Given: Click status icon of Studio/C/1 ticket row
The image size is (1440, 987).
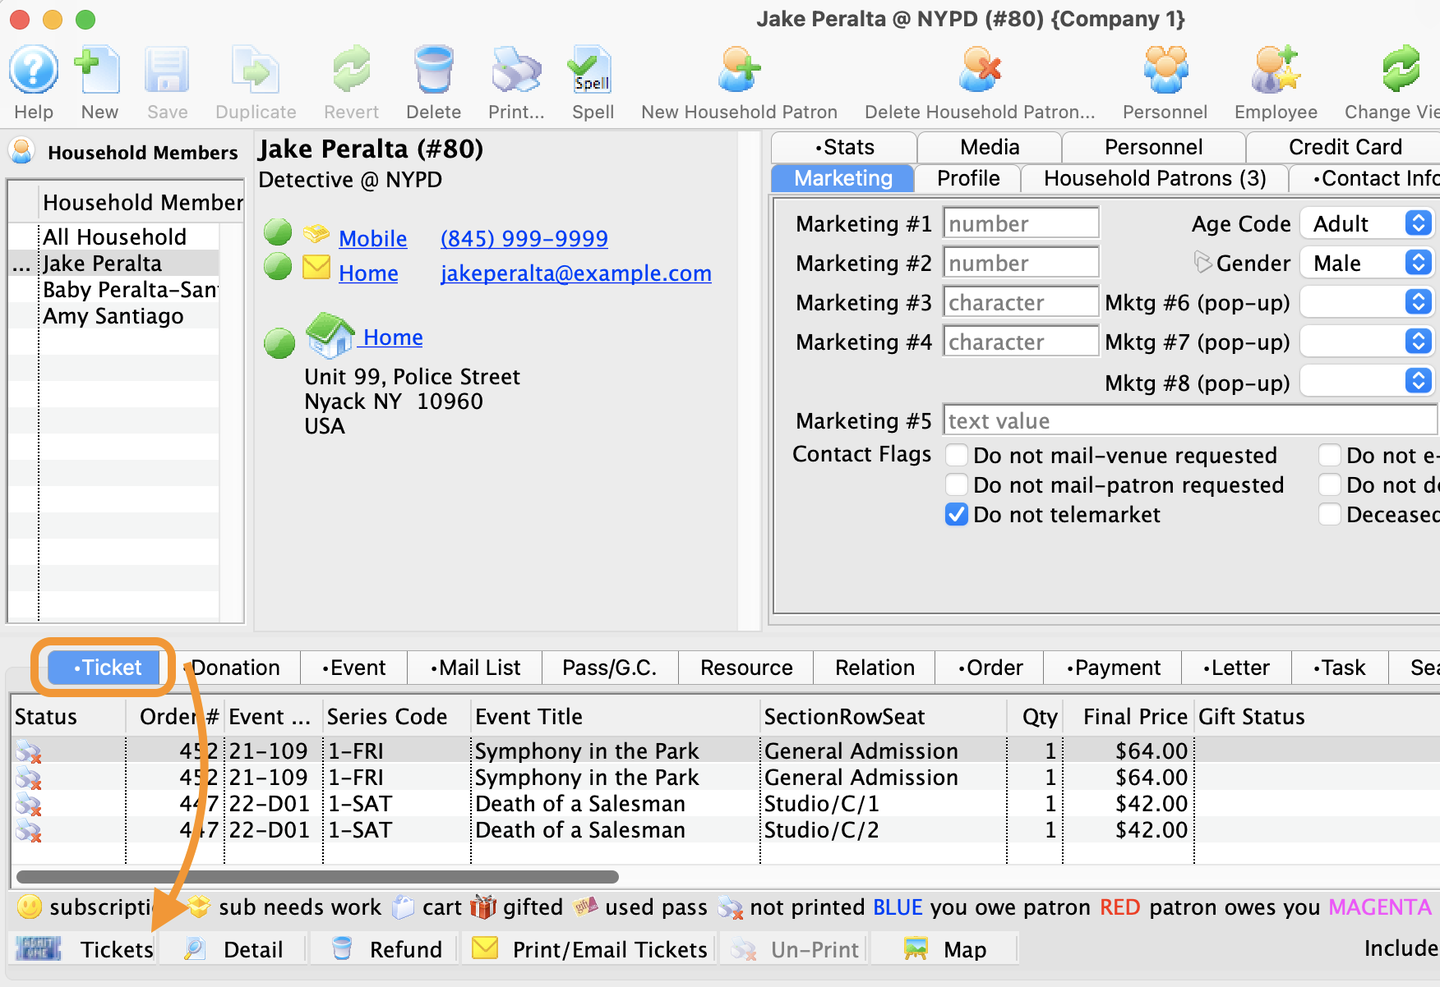Looking at the screenshot, I should [29, 804].
